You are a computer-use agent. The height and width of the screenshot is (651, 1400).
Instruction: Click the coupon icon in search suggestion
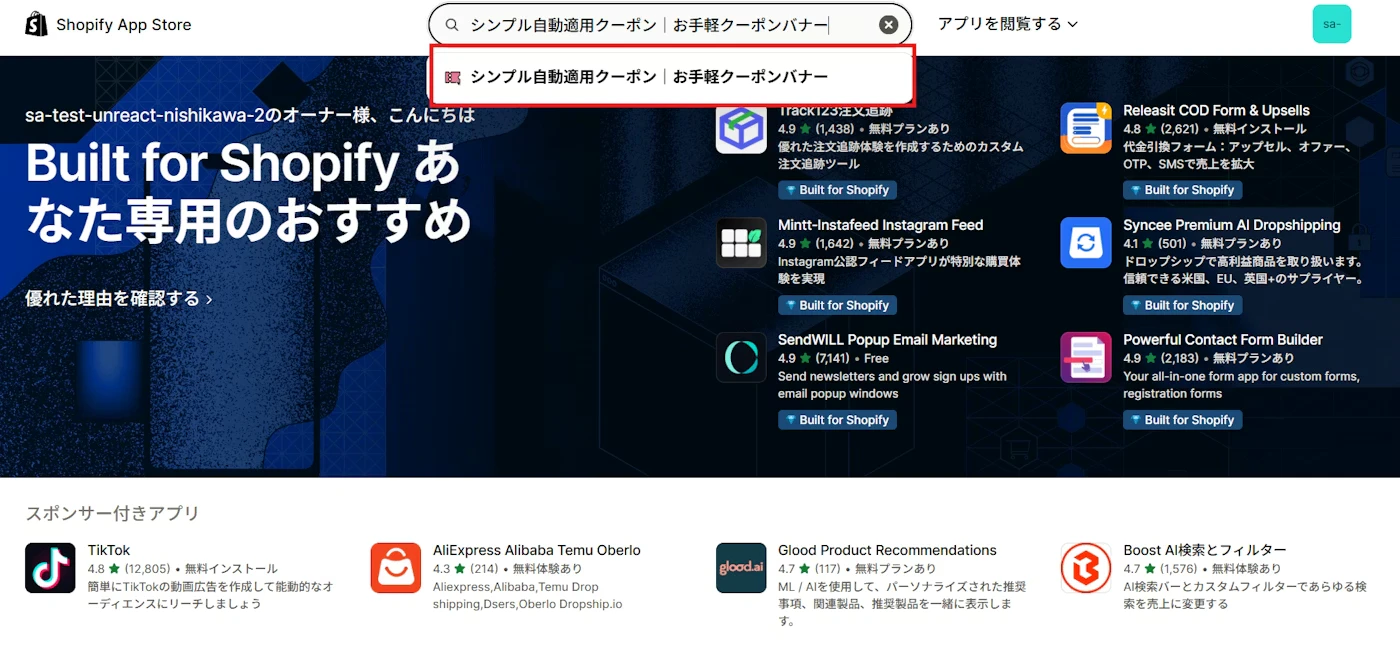pos(453,77)
